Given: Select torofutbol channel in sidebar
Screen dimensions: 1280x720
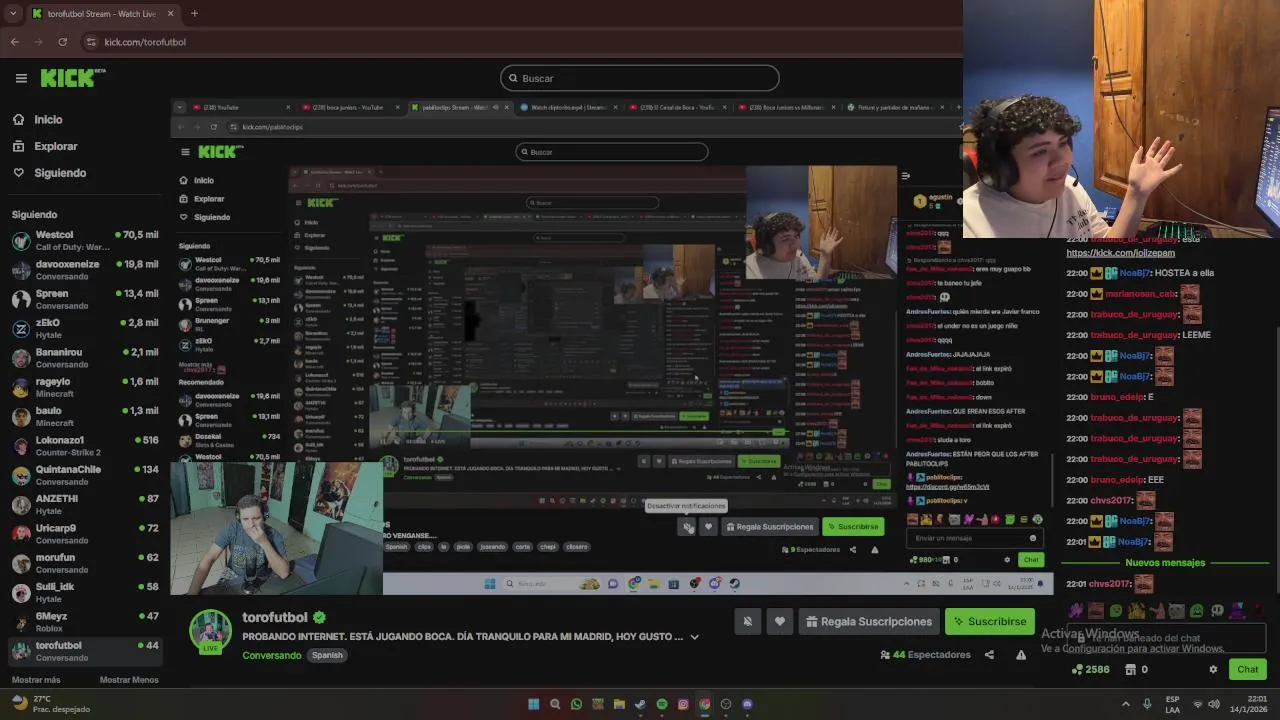Looking at the screenshot, I should [x=85, y=651].
